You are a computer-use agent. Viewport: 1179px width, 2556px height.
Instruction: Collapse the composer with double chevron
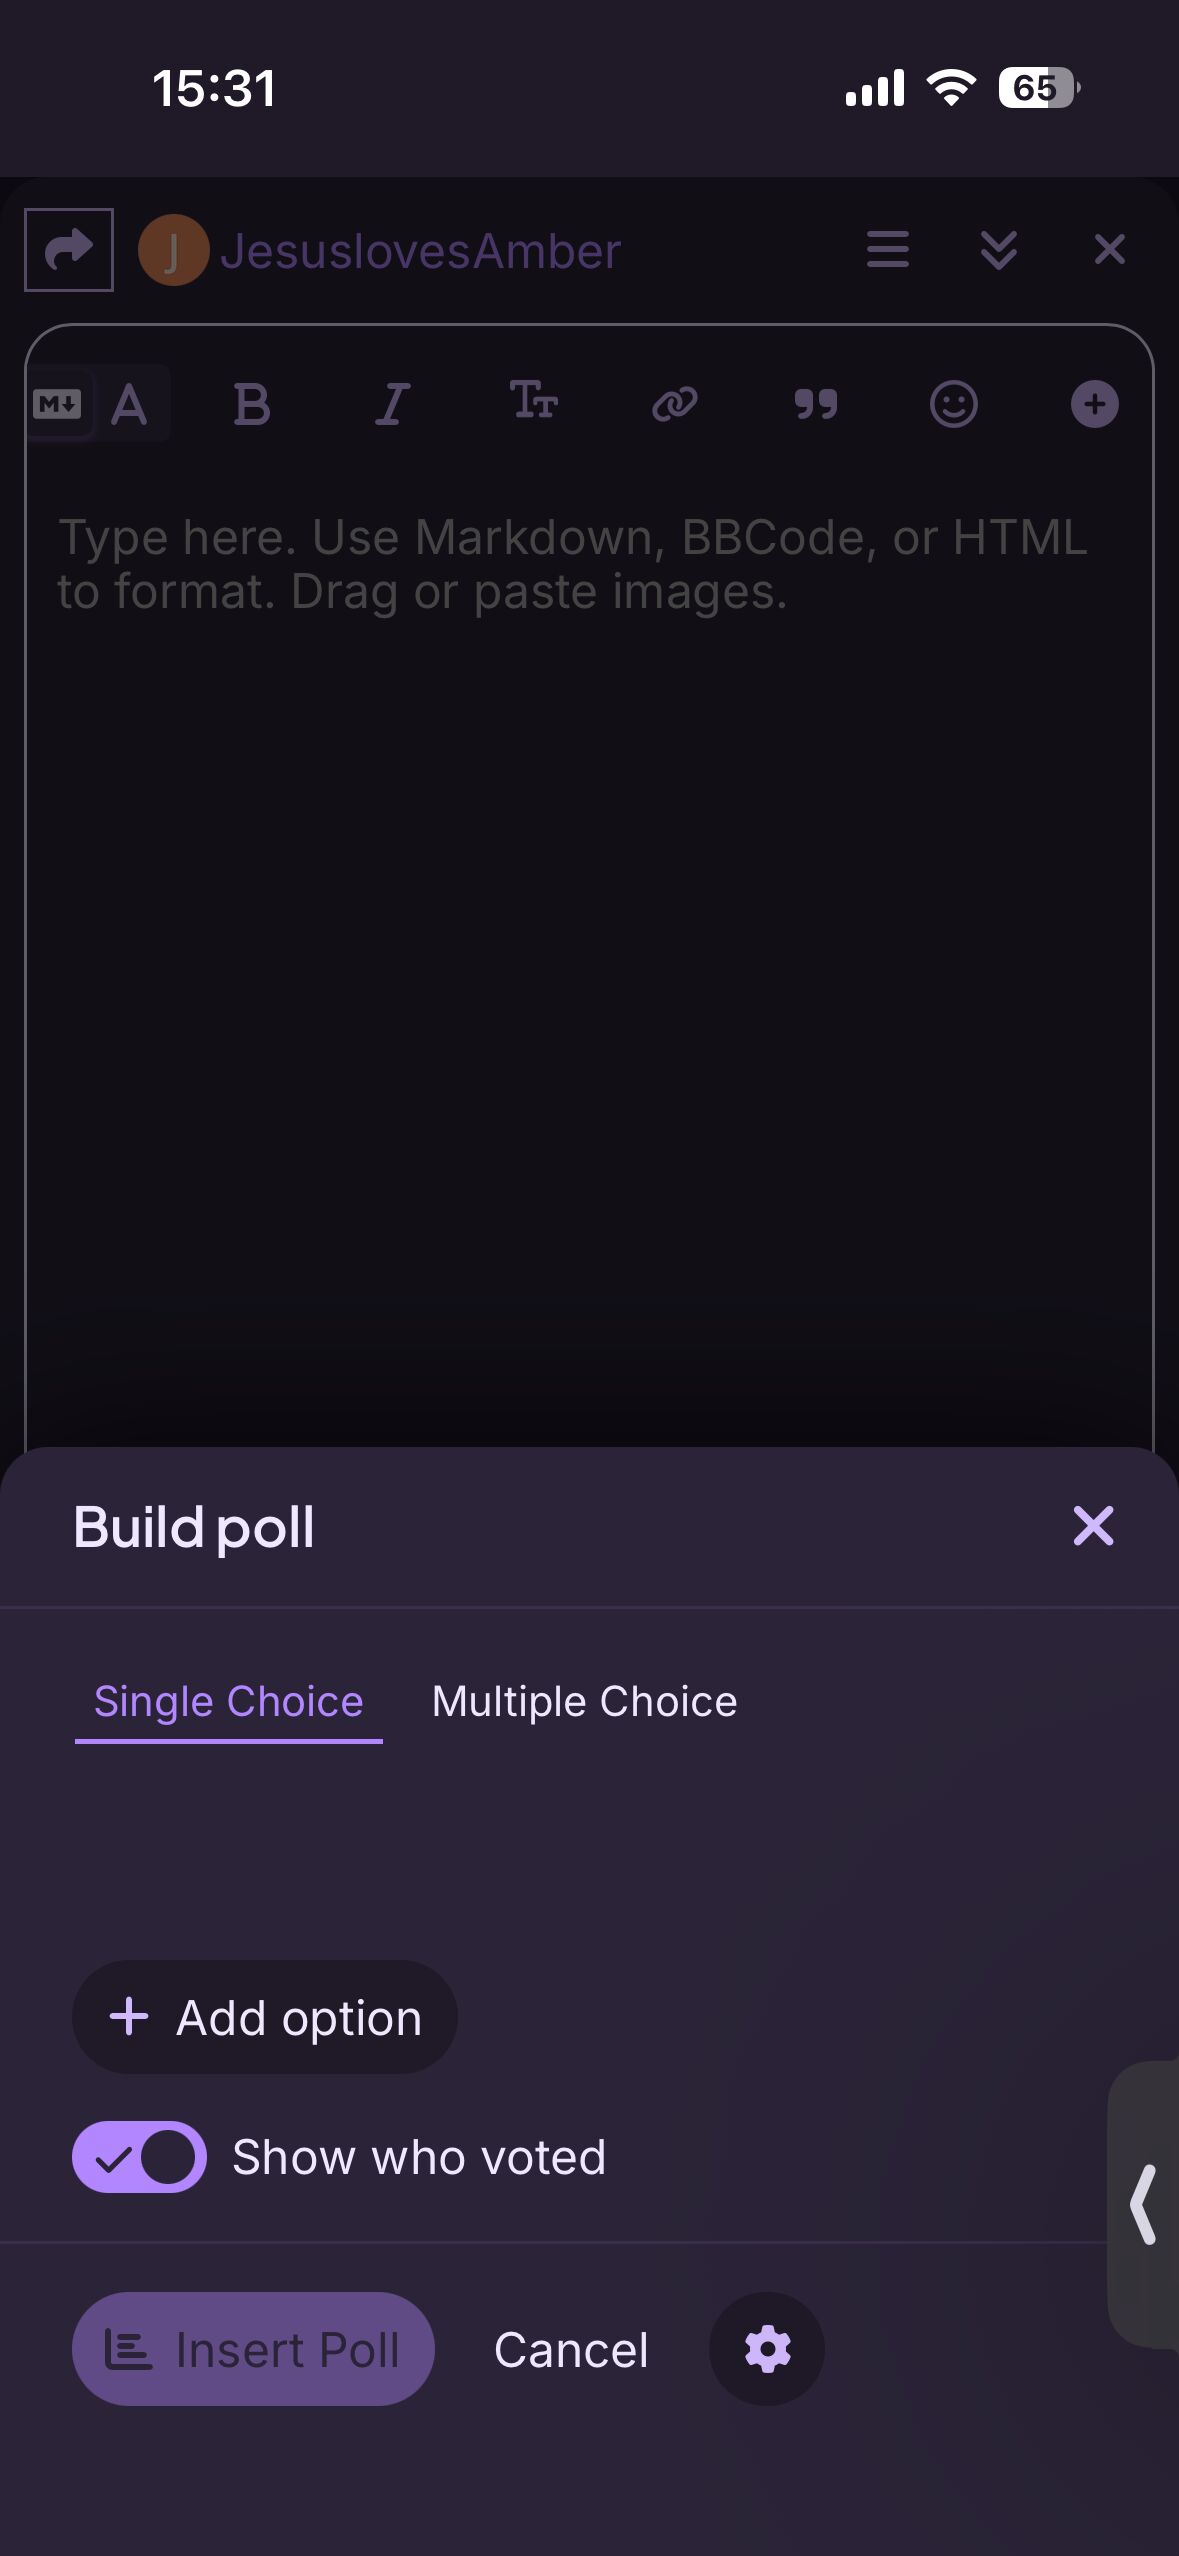click(x=998, y=250)
